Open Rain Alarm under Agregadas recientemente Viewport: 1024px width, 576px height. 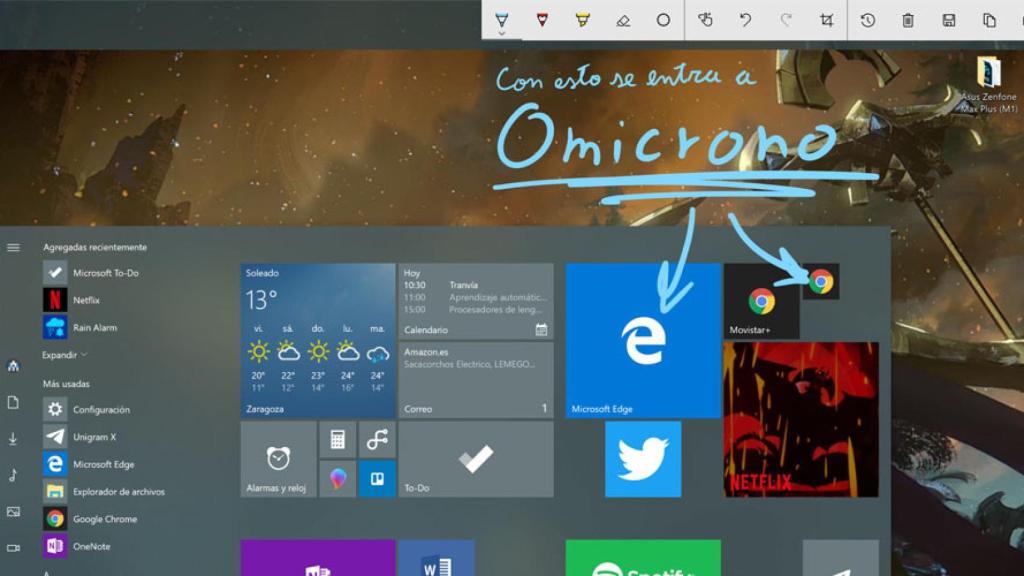point(96,327)
